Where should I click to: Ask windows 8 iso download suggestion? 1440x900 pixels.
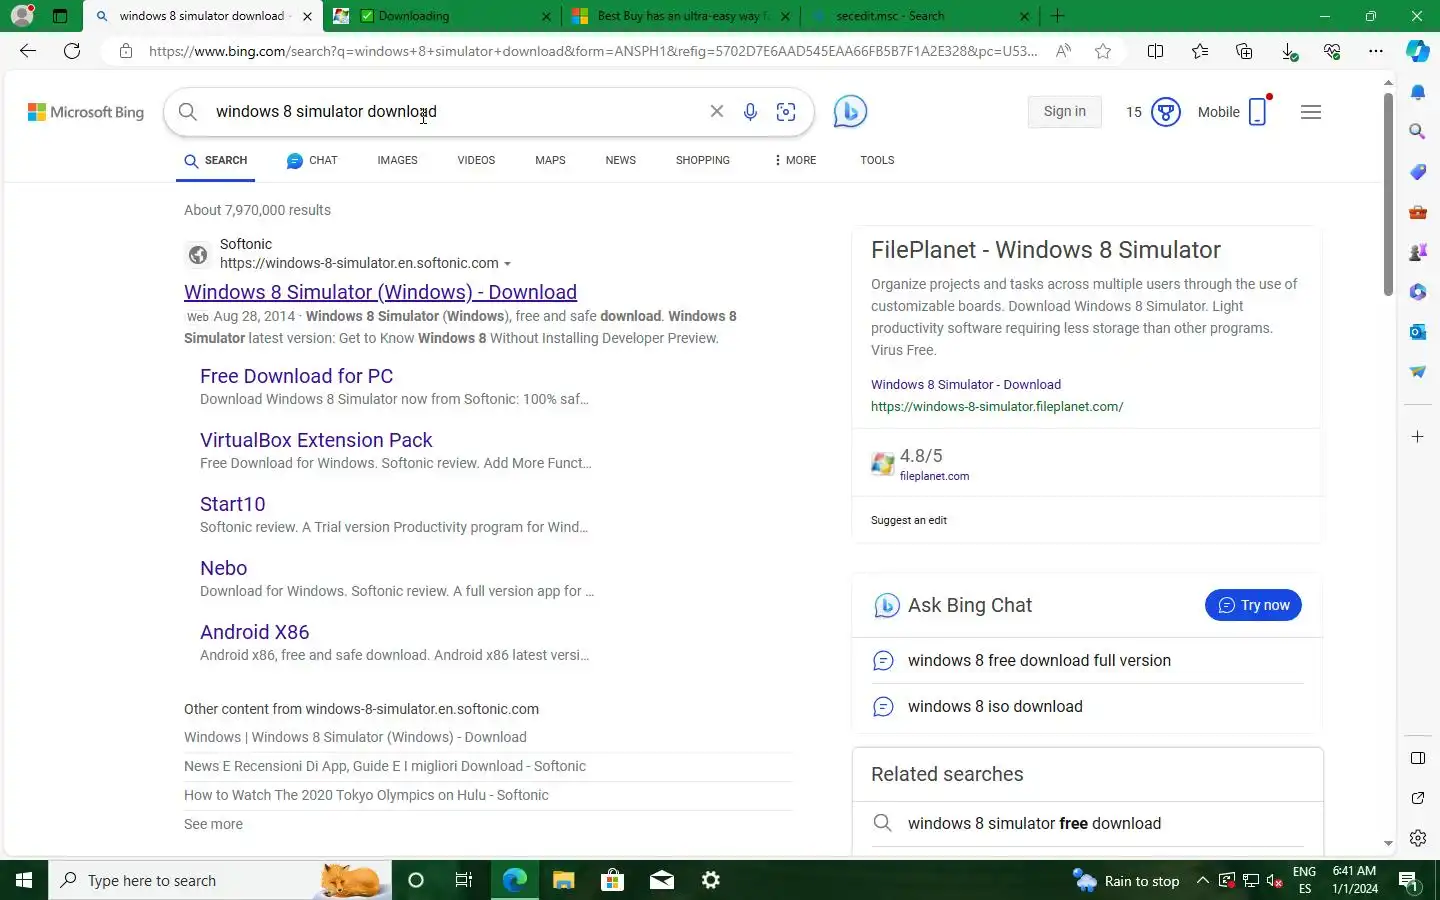coord(995,707)
